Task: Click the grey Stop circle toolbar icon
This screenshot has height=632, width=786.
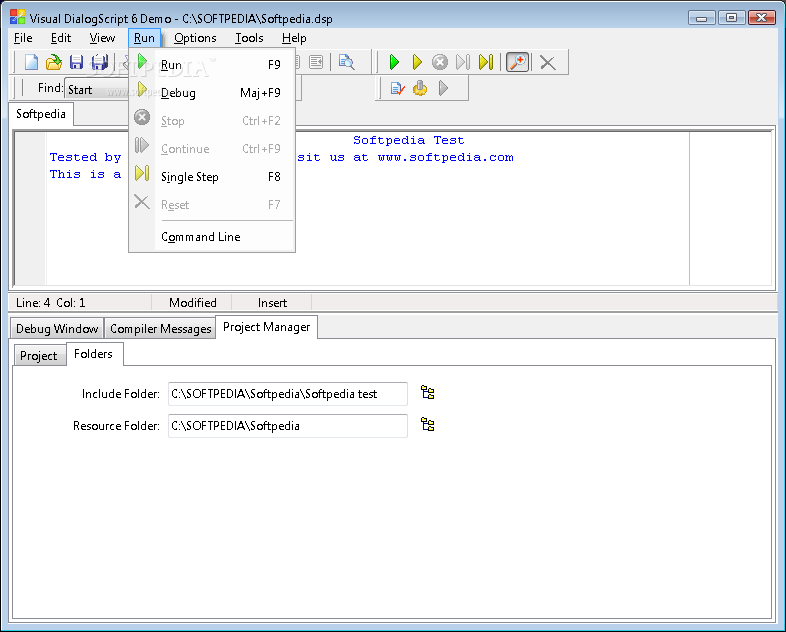Action: point(440,62)
